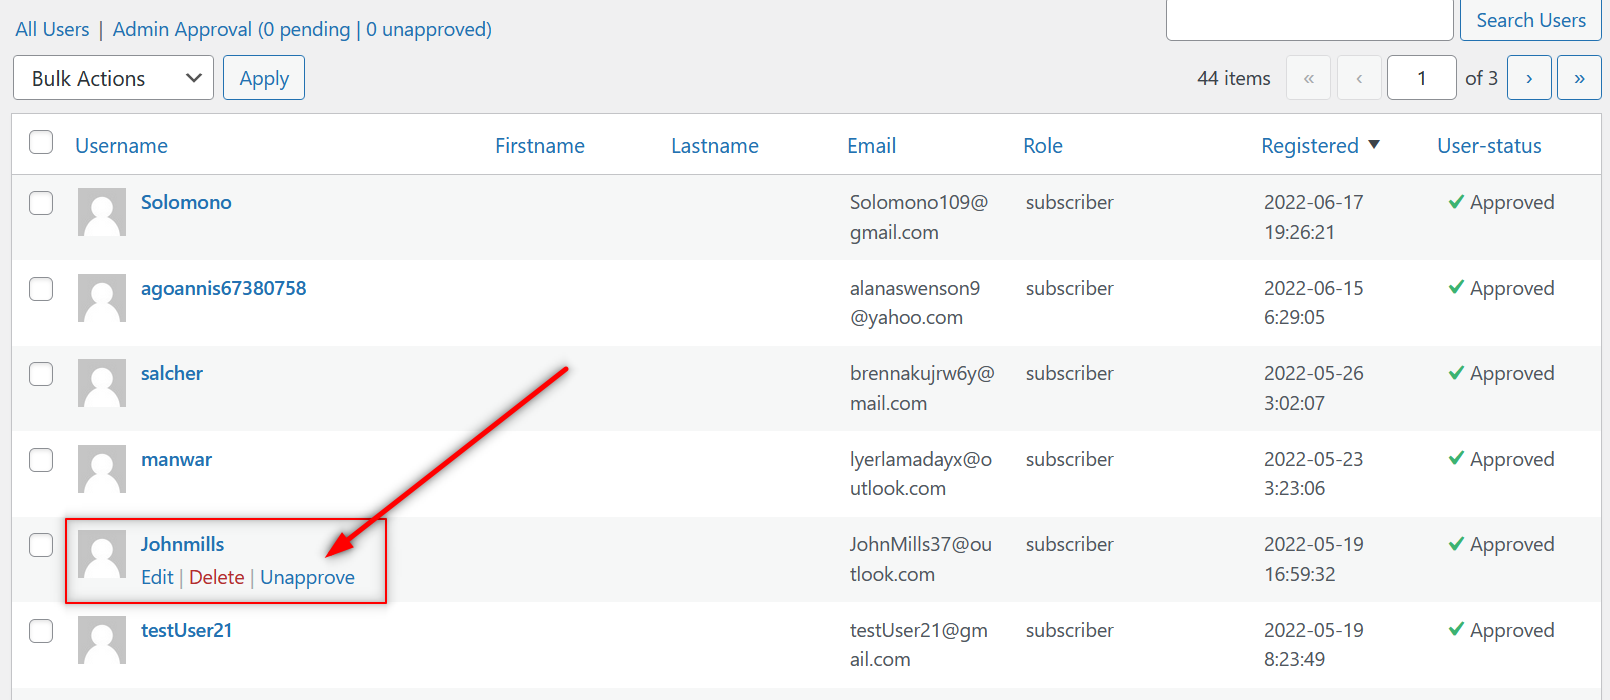The height and width of the screenshot is (700, 1610).
Task: Click Johnmills's avatar image
Action: coord(102,554)
